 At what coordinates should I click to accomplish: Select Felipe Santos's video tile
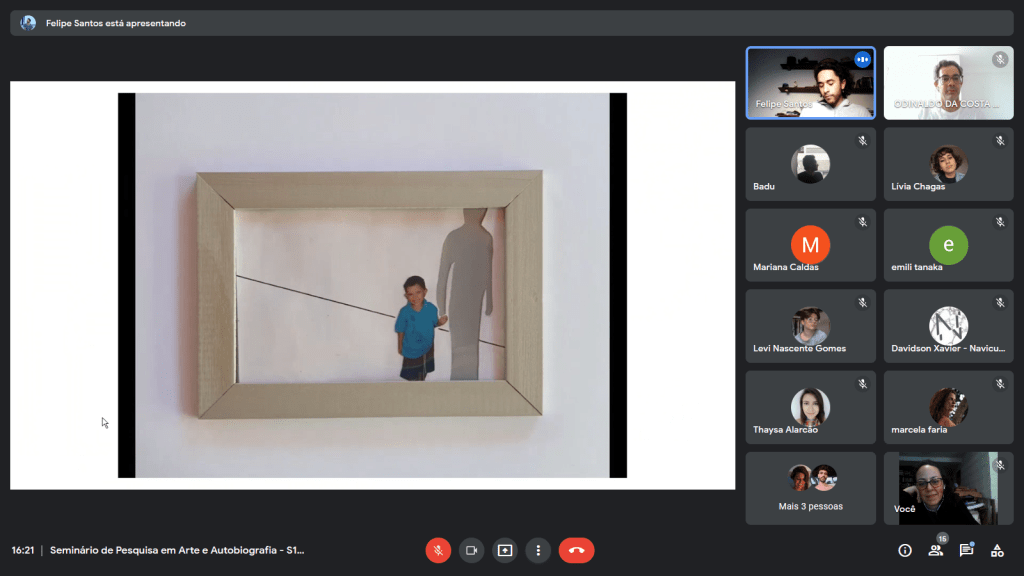coord(810,83)
